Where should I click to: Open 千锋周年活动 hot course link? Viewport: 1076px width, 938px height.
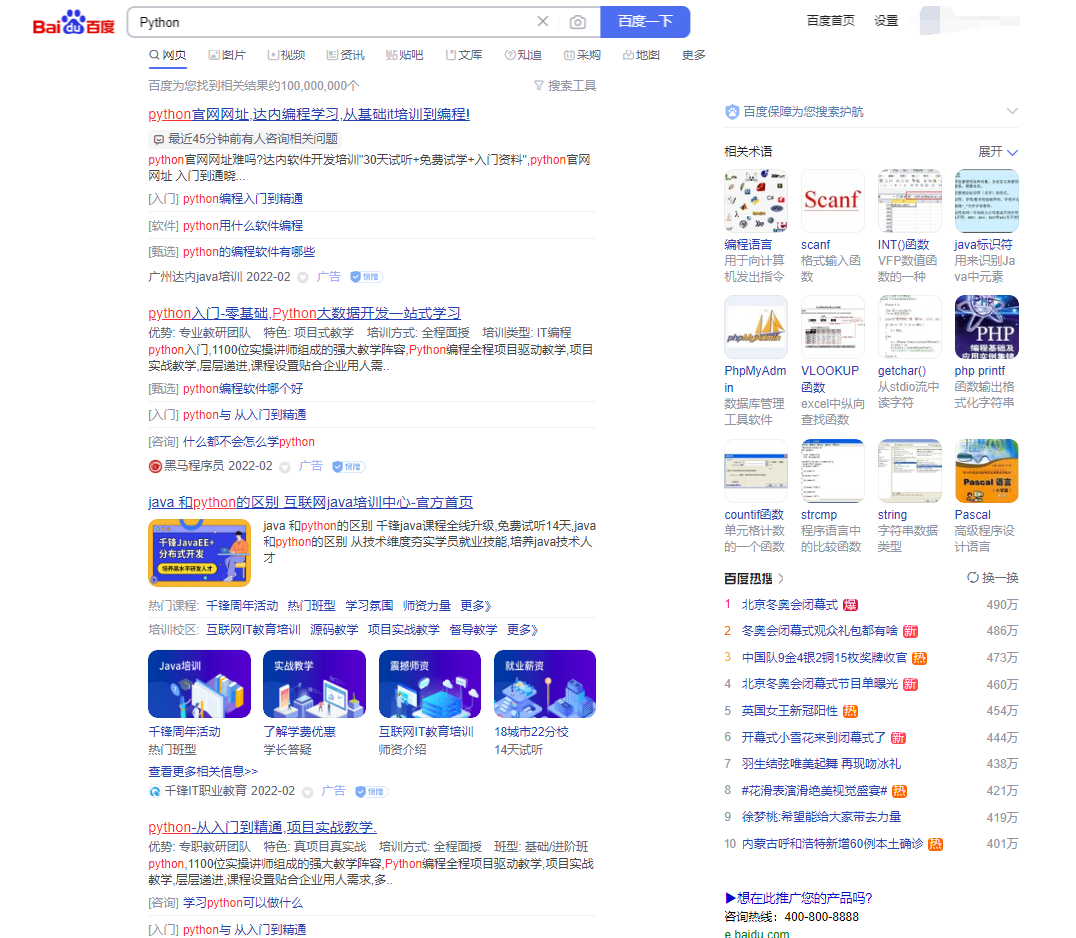click(x=242, y=606)
